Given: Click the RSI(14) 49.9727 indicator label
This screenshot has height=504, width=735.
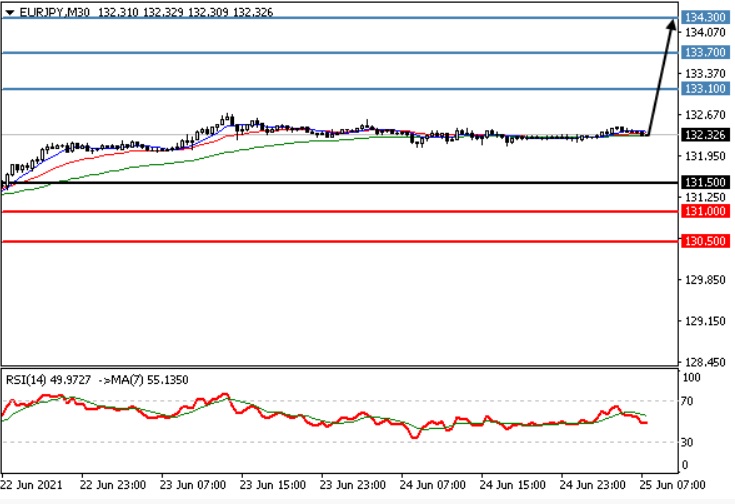Looking at the screenshot, I should [48, 380].
